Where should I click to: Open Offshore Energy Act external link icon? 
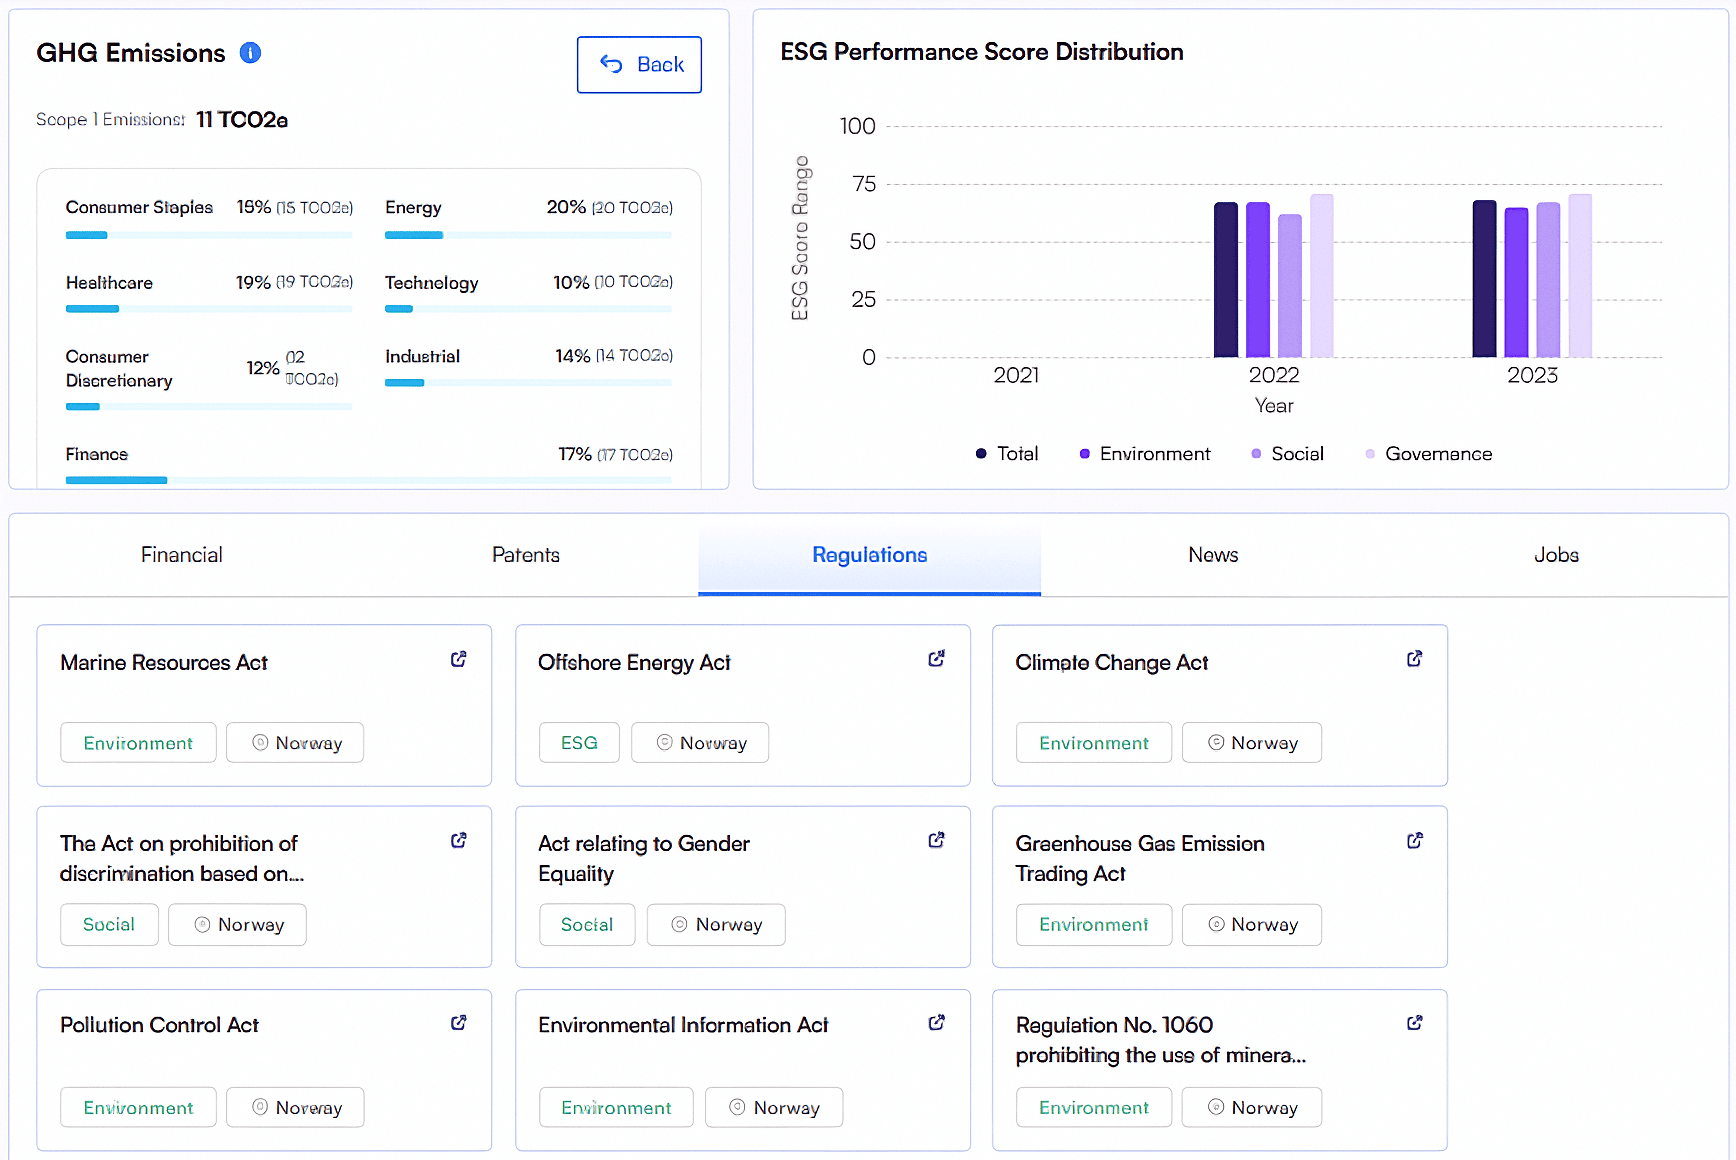[937, 659]
